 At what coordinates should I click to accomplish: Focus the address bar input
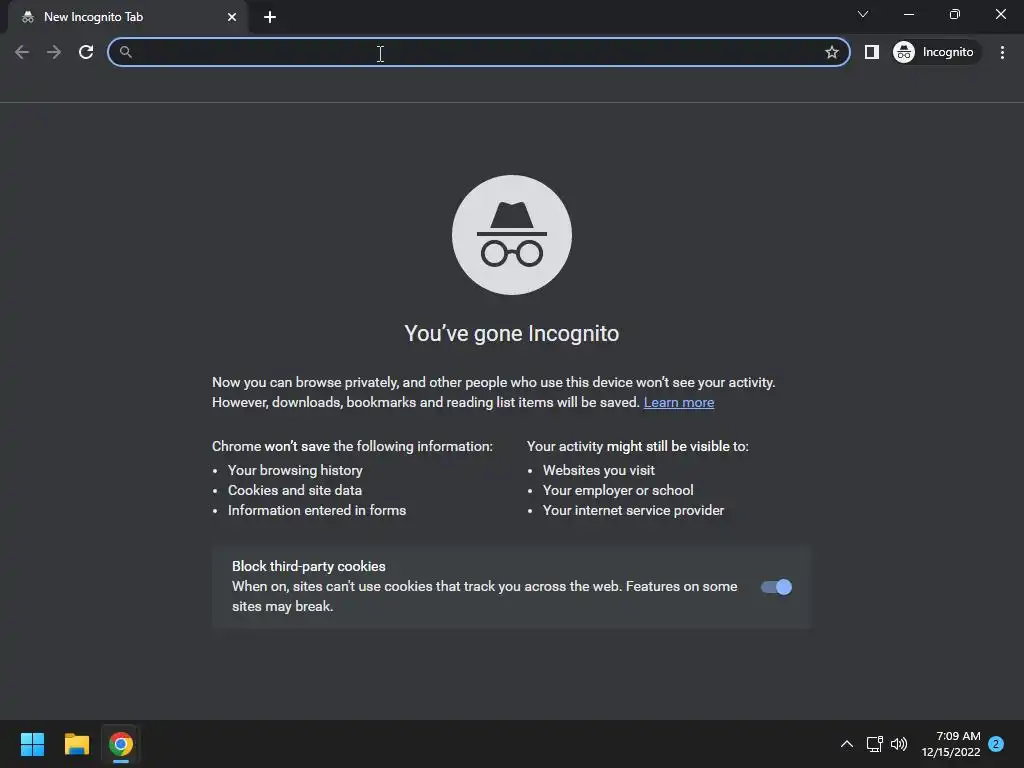tap(478, 52)
